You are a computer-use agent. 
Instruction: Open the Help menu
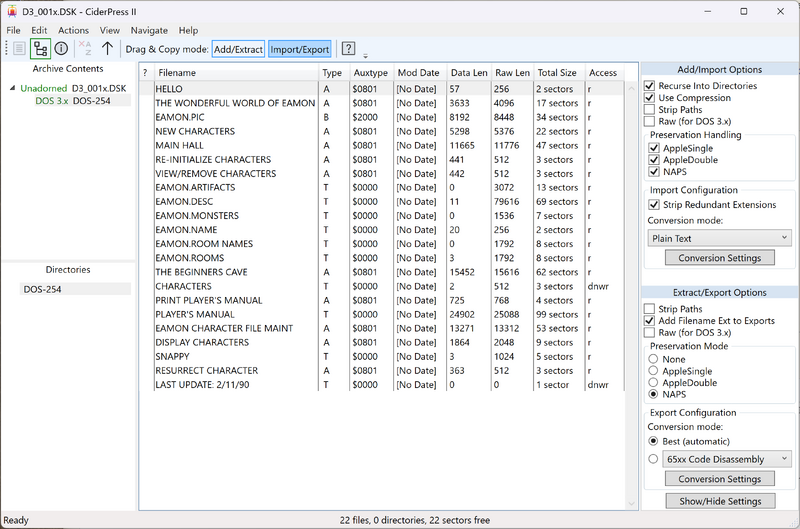click(x=188, y=30)
